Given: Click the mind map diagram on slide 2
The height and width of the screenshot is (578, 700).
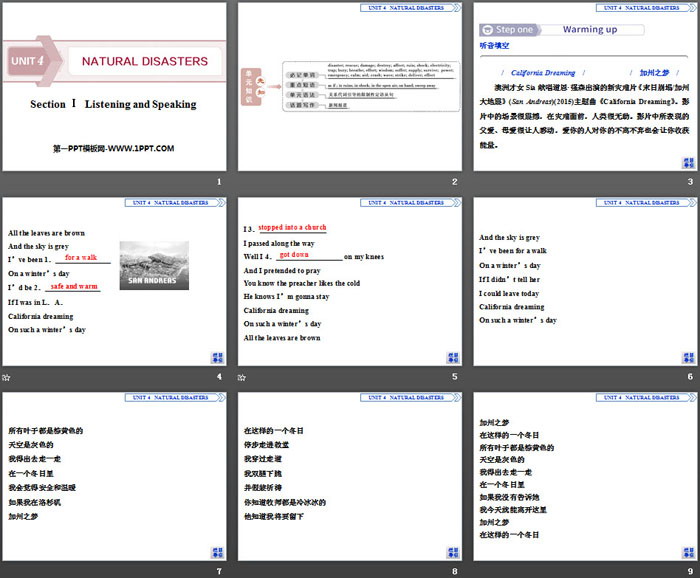Looking at the screenshot, I should 350,86.
